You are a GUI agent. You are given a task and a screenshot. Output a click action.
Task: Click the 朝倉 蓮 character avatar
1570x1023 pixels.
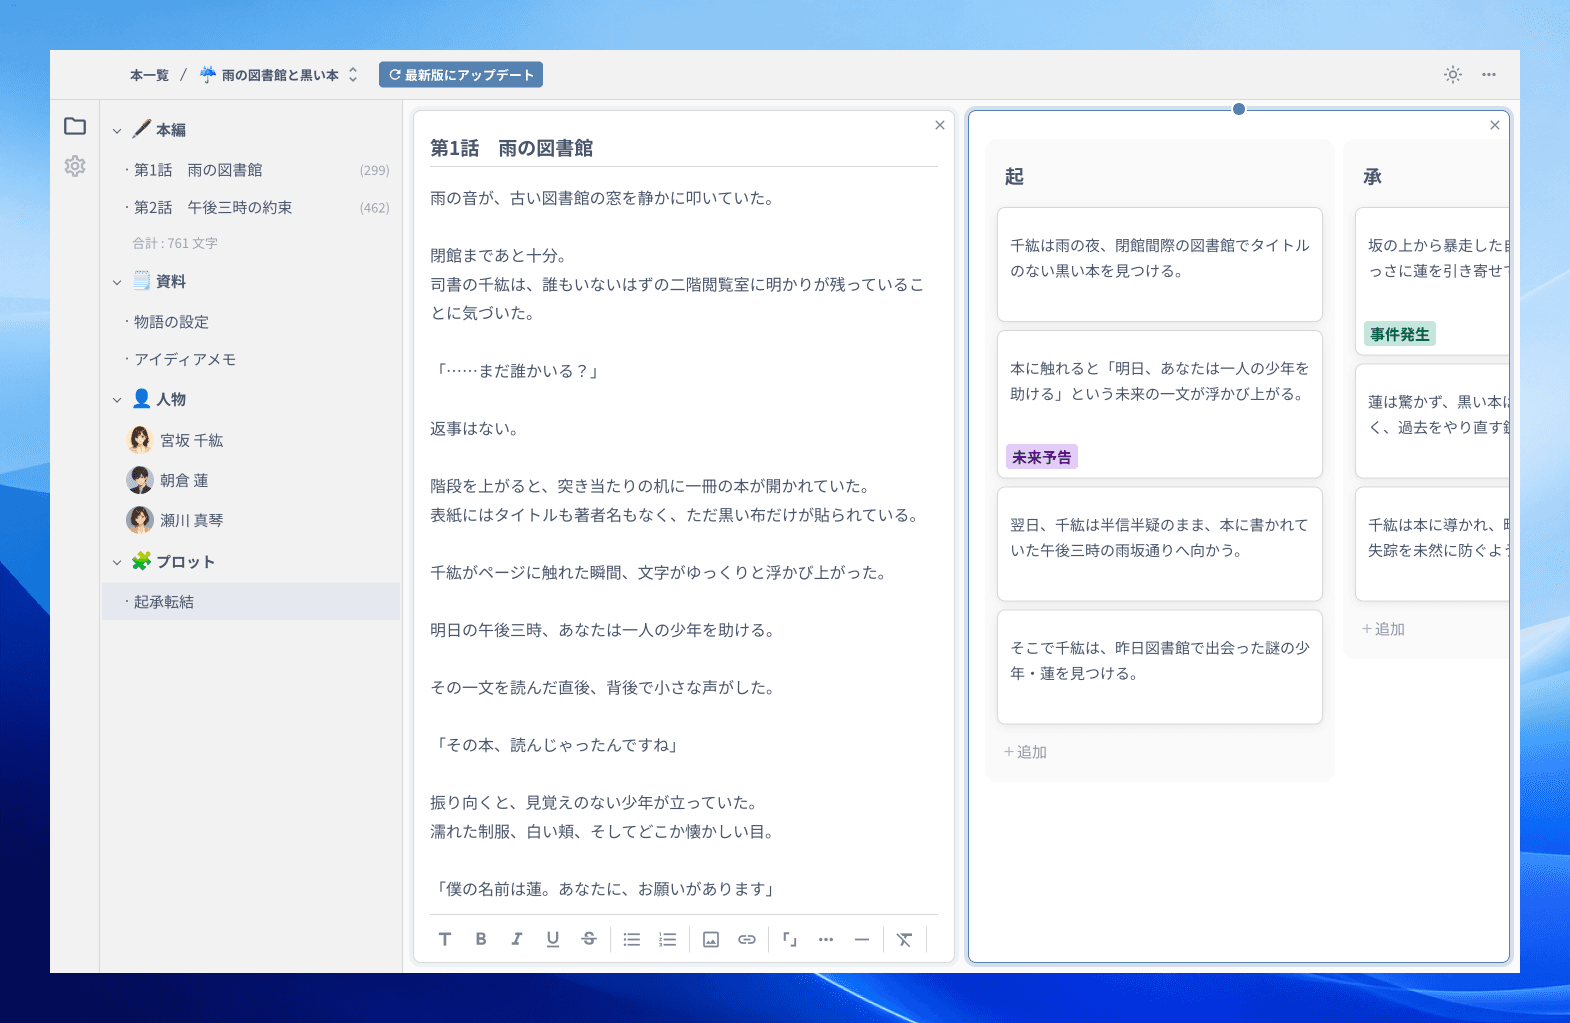click(140, 480)
